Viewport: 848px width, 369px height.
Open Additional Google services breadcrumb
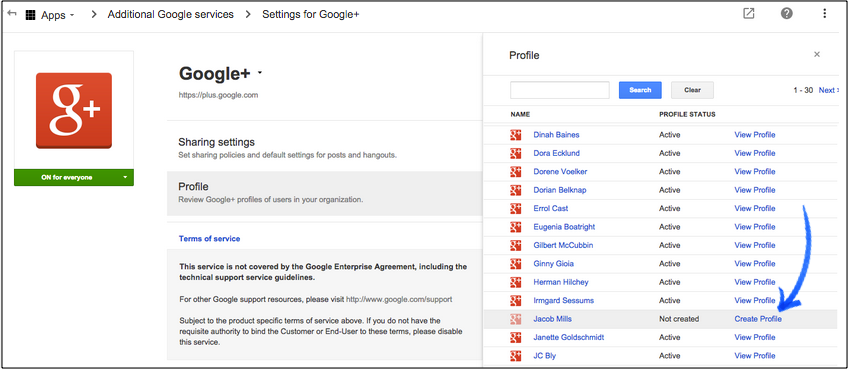tap(170, 15)
